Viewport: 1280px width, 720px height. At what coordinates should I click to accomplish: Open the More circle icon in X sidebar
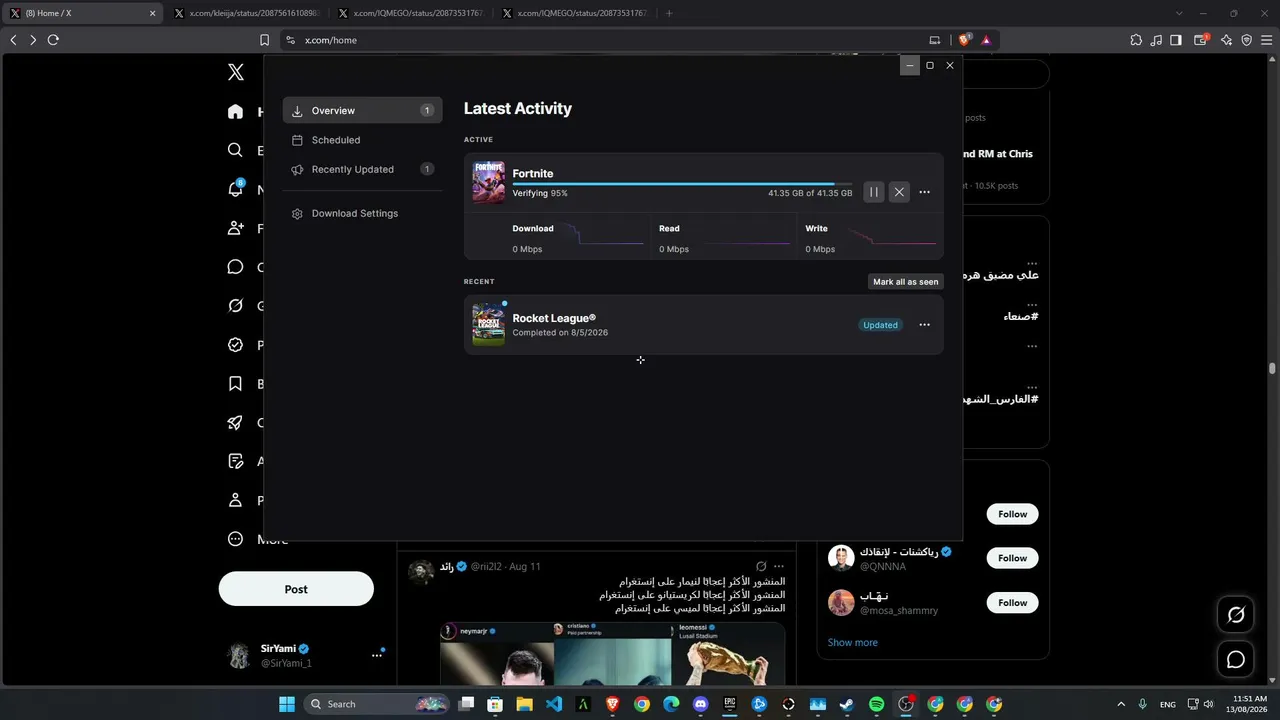coord(235,539)
